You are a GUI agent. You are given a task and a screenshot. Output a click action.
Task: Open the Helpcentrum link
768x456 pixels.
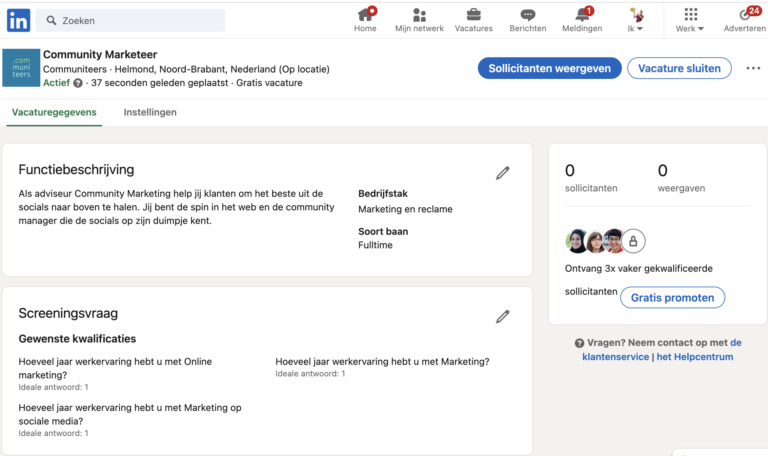coord(695,356)
